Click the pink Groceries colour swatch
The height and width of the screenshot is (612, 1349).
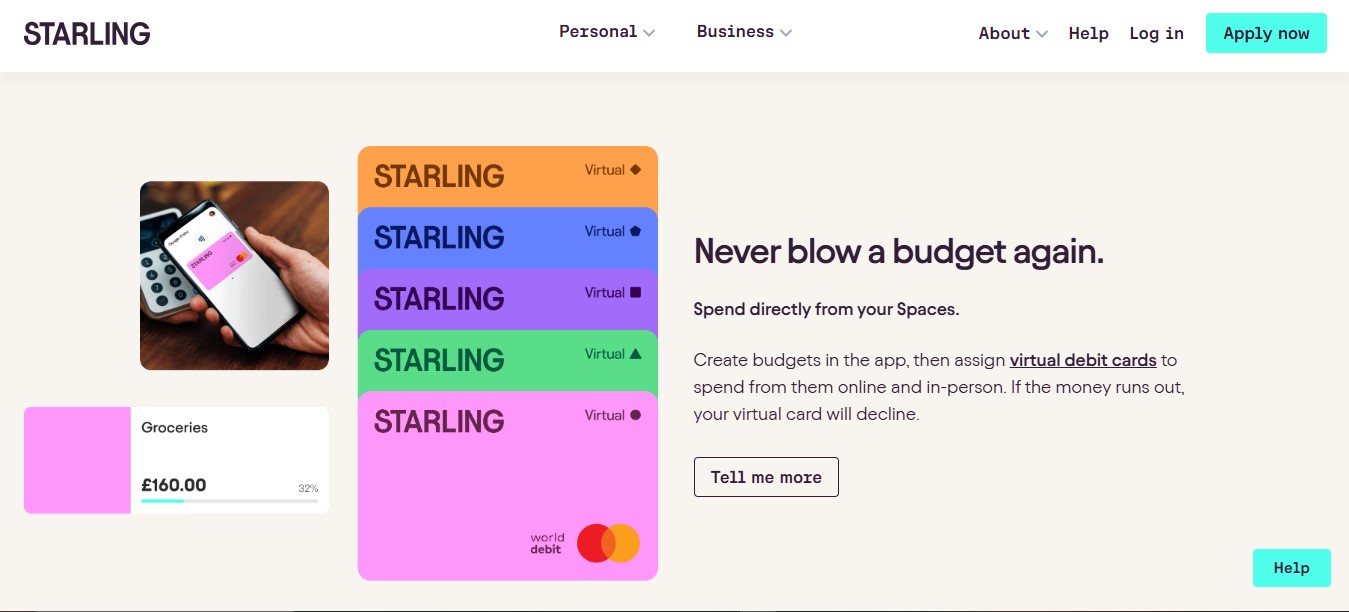click(77, 460)
